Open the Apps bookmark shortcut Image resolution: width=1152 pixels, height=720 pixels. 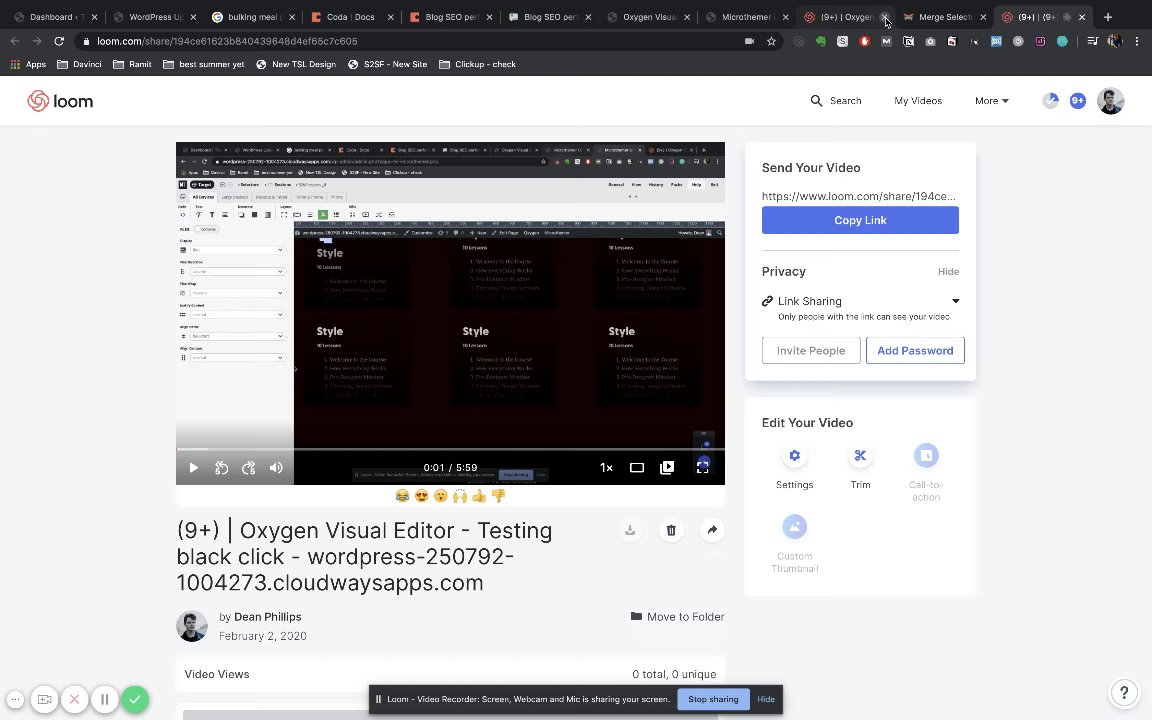(x=28, y=64)
